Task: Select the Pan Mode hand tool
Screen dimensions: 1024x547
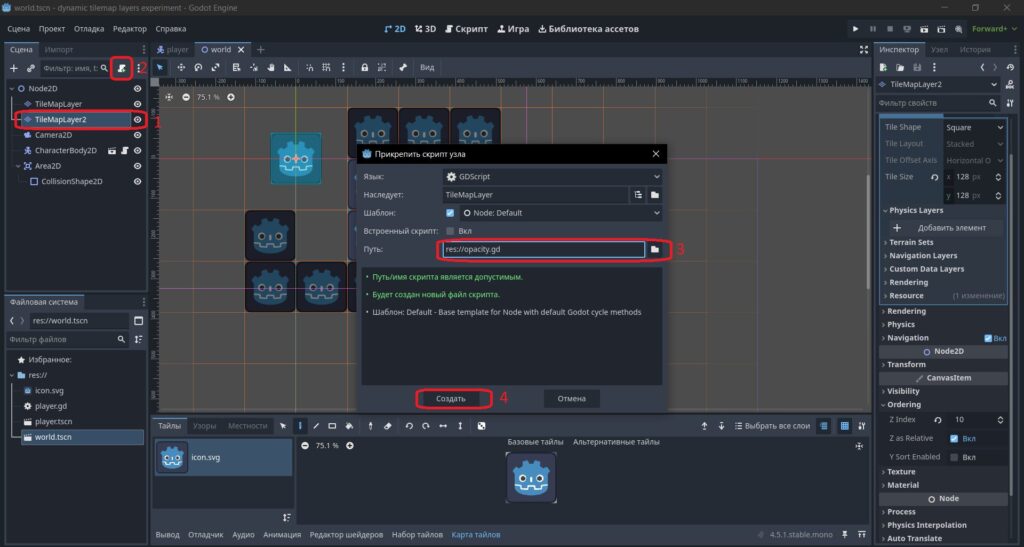Action: pos(270,67)
